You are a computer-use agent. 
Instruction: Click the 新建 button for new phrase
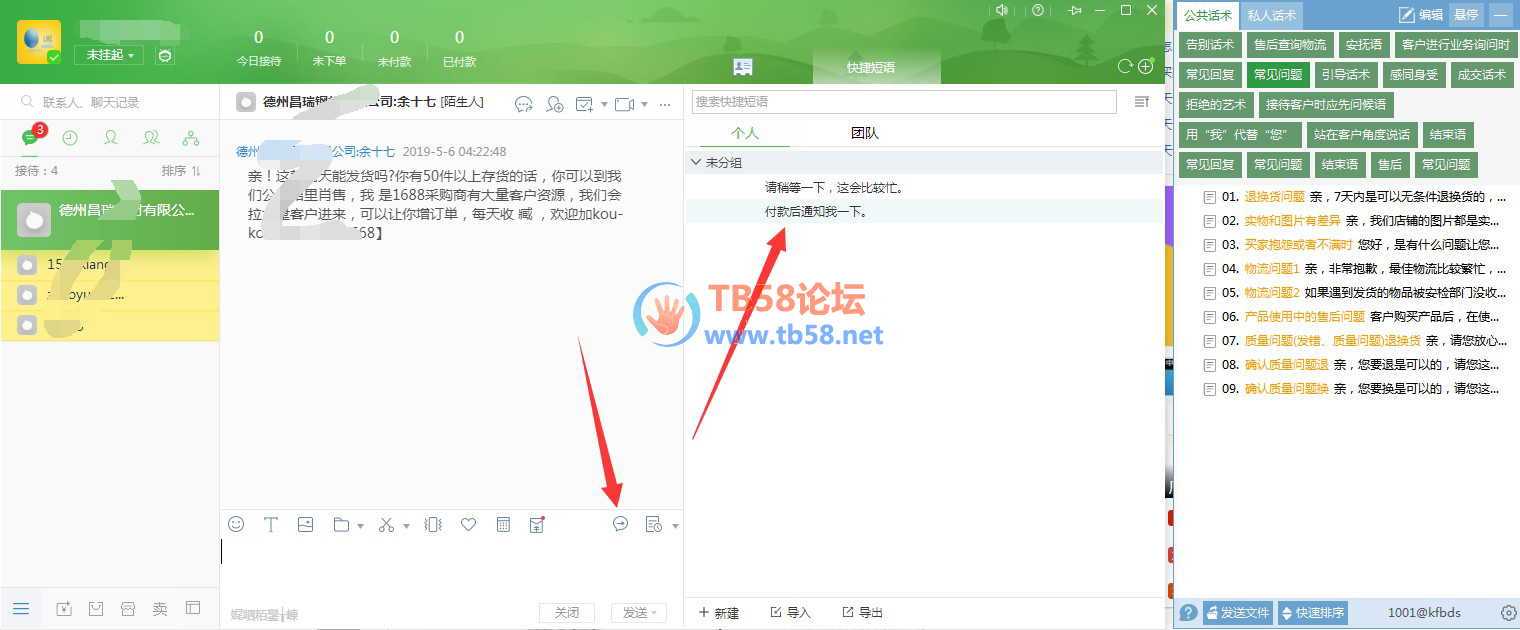tap(718, 612)
